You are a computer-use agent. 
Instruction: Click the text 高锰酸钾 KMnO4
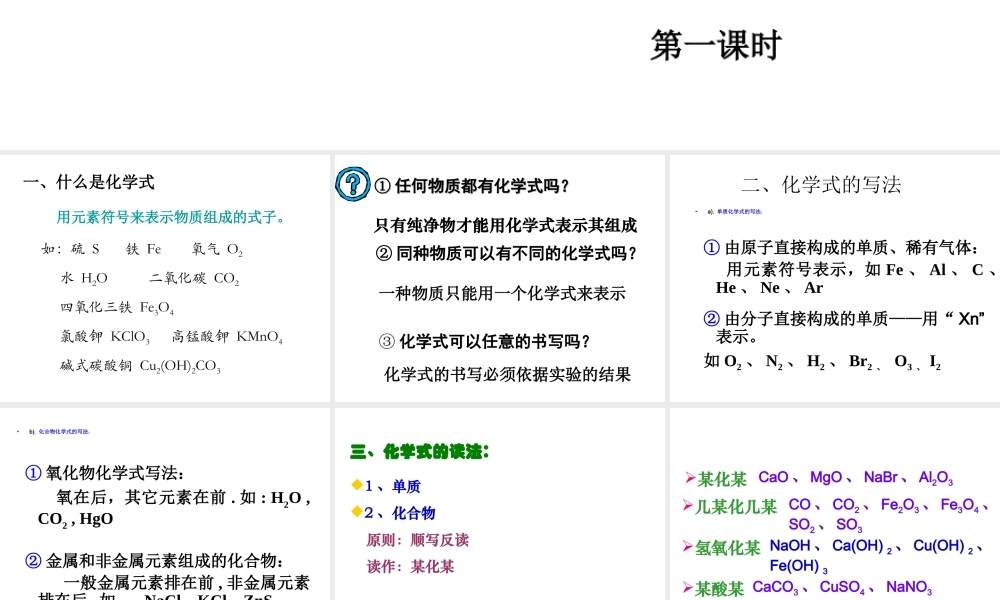227,337
